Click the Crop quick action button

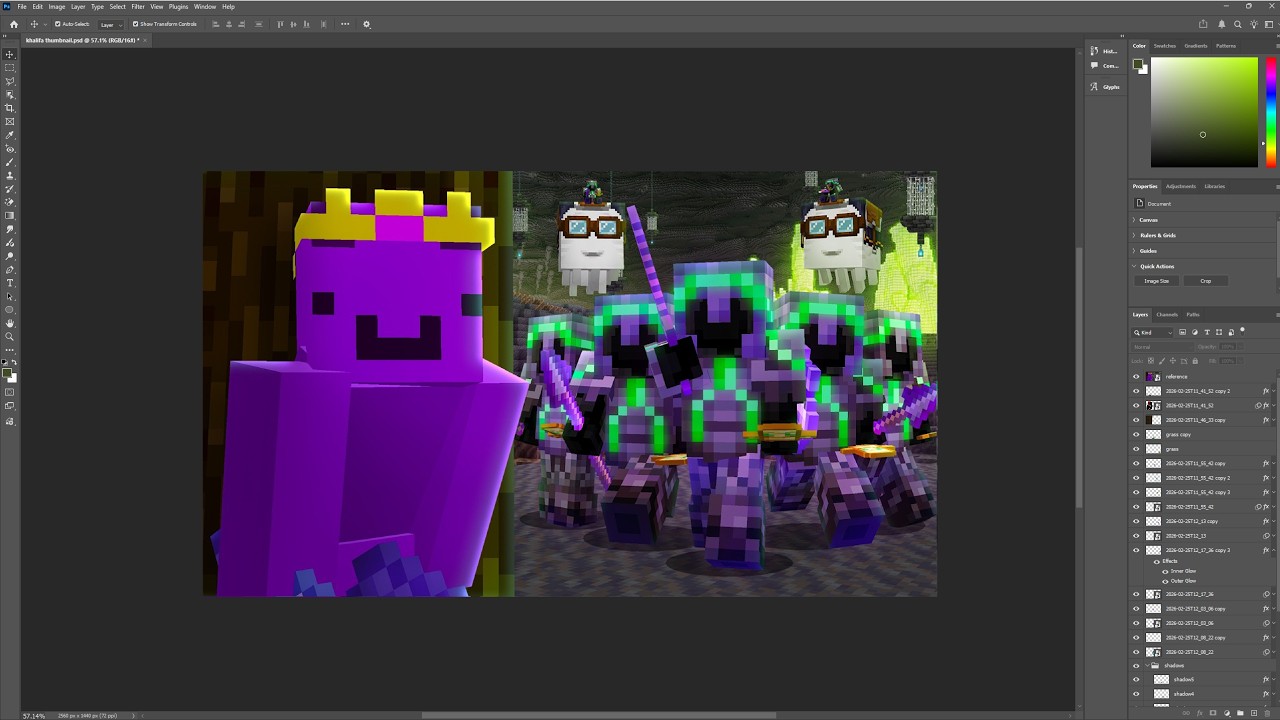click(x=1206, y=281)
